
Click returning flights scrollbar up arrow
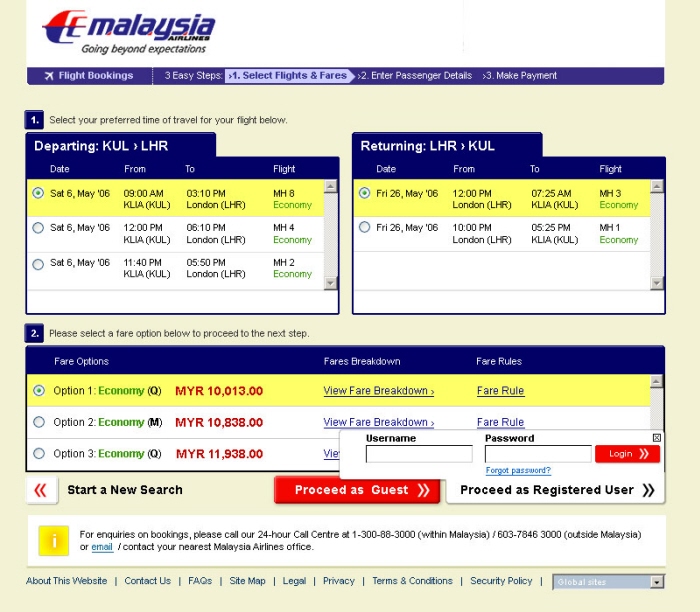point(657,186)
